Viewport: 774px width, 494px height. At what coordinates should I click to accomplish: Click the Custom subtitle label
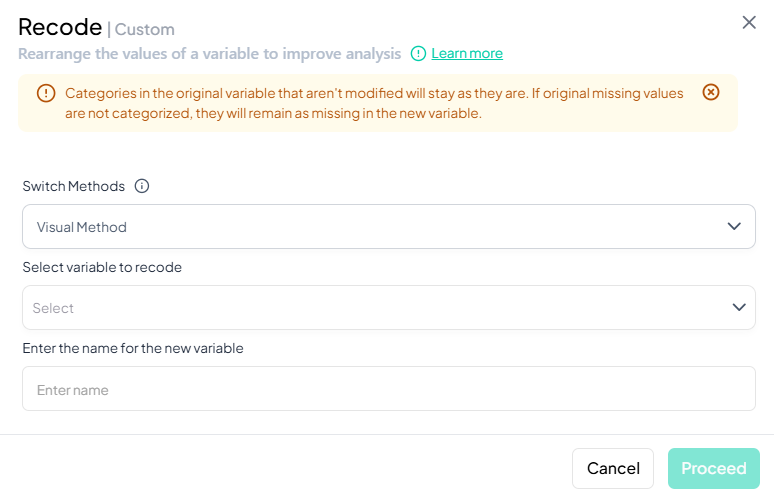pyautogui.click(x=145, y=30)
